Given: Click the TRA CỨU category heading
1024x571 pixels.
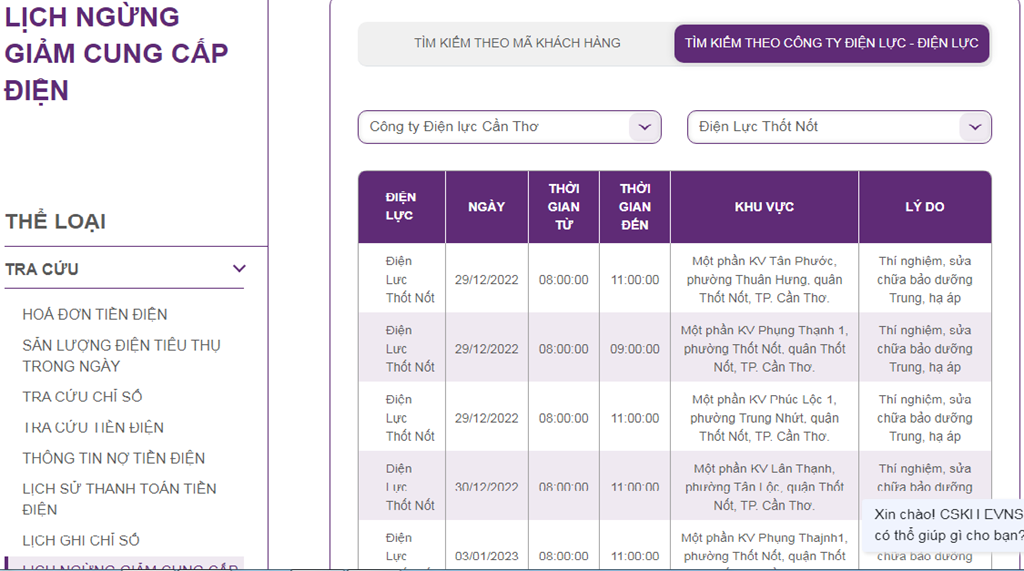Looking at the screenshot, I should [42, 269].
